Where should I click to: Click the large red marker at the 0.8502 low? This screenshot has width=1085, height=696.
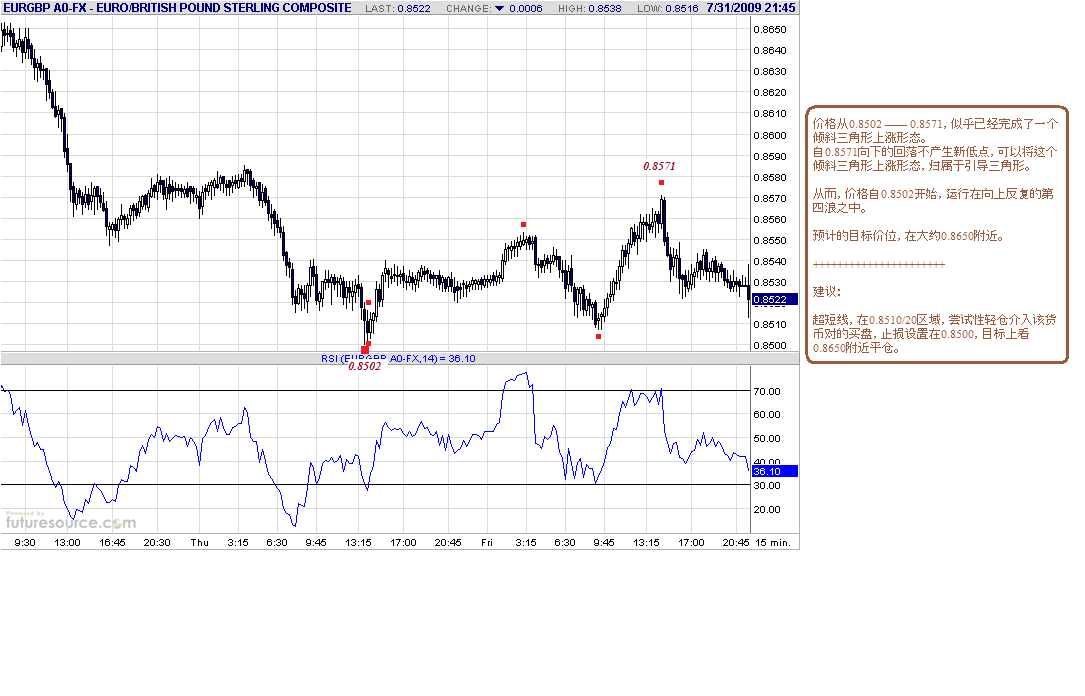point(365,349)
